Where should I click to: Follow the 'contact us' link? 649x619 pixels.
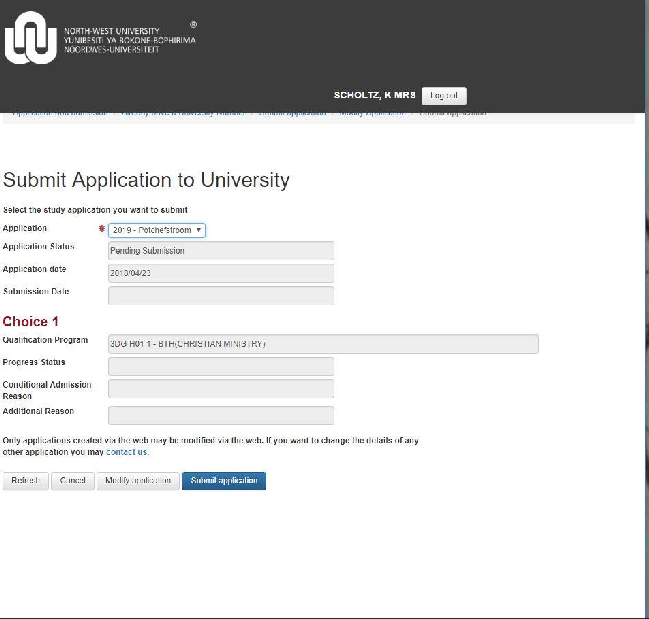click(x=127, y=452)
